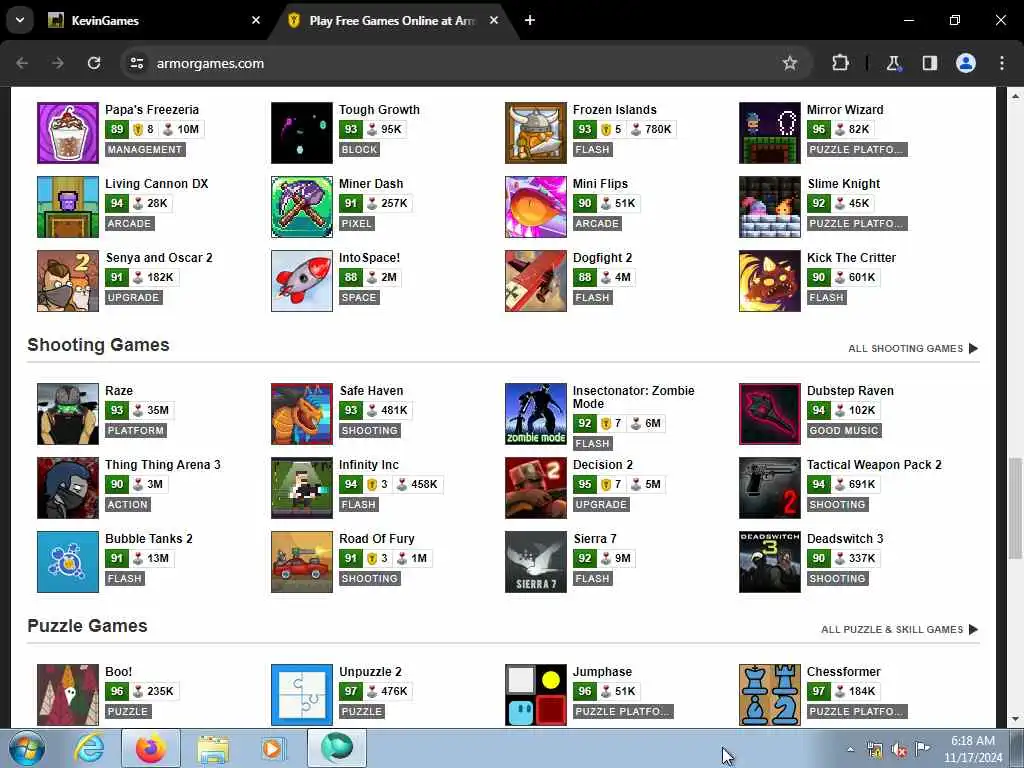This screenshot has width=1024, height=768.
Task: Show hidden system tray icons arrow
Action: [x=850, y=749]
